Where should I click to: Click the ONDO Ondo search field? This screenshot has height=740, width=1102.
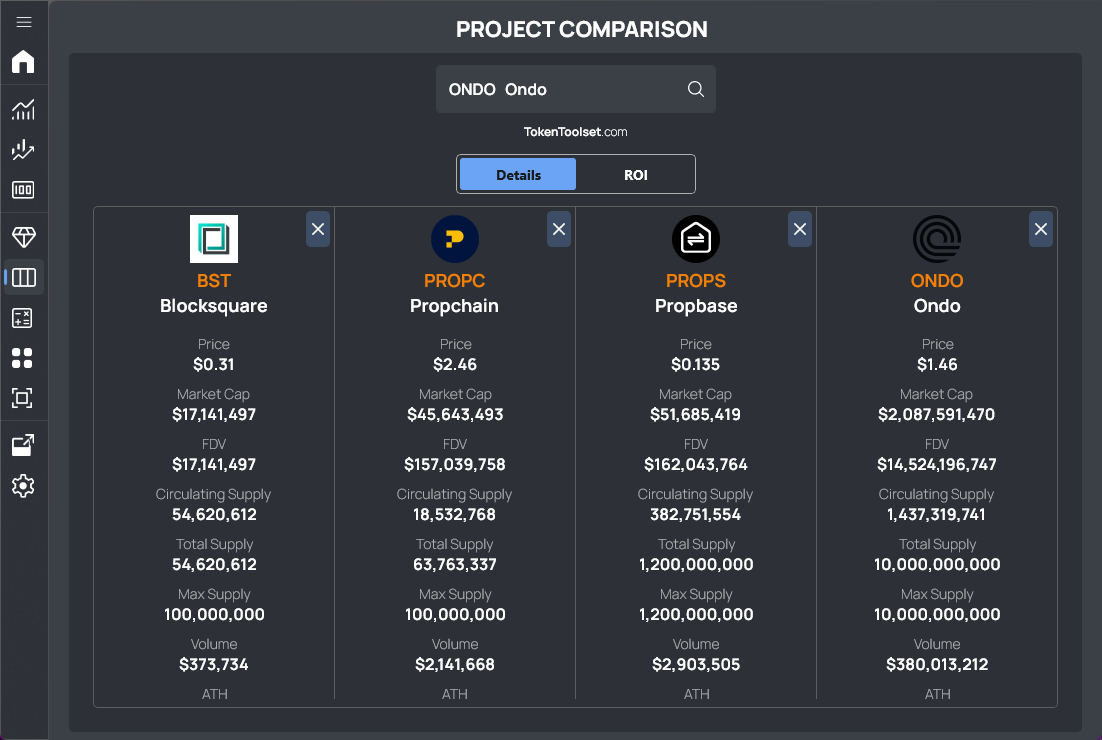[x=576, y=89]
